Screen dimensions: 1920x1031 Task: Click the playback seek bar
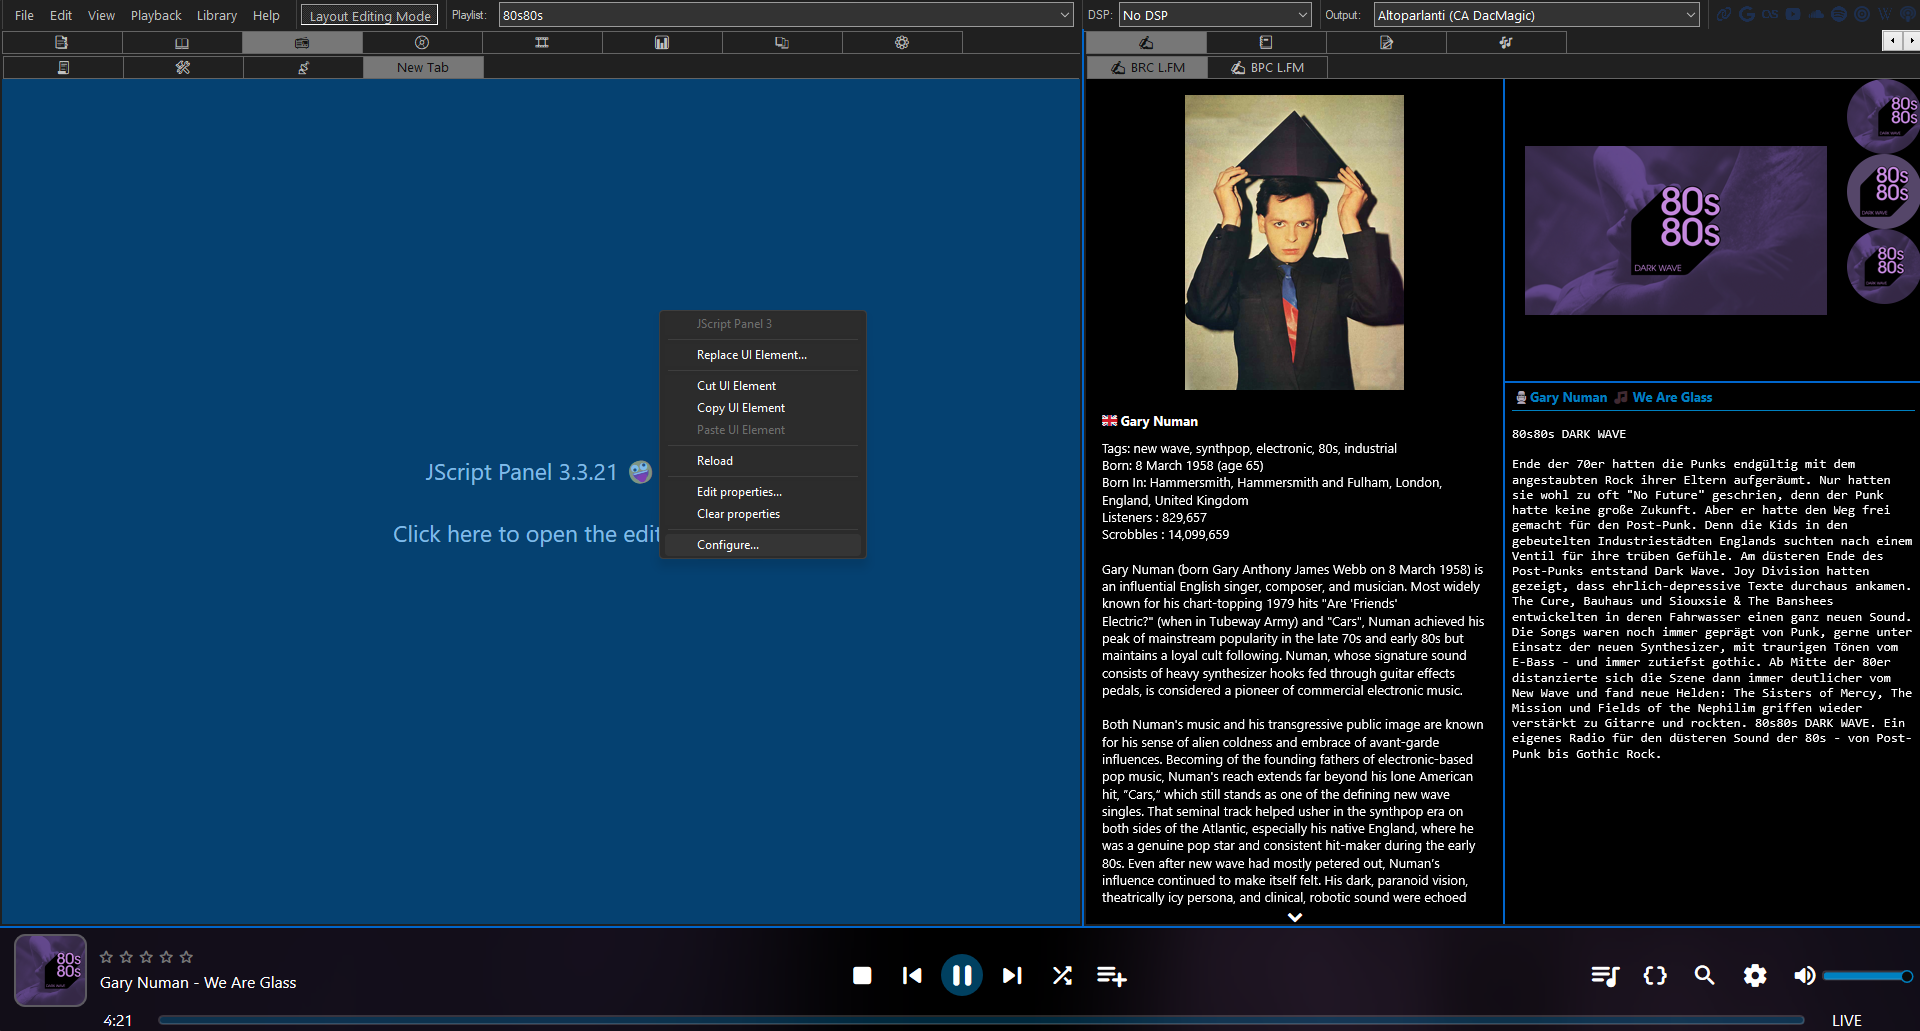tap(981, 1020)
